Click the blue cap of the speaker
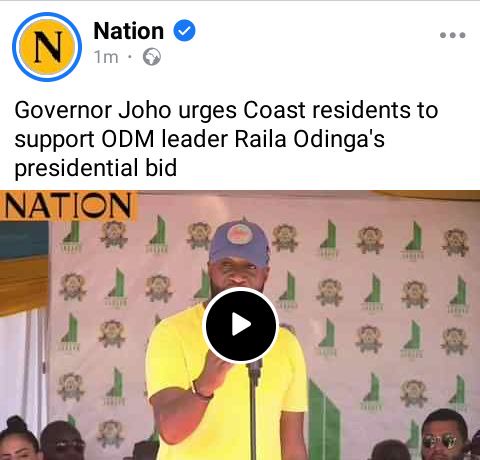This screenshot has width=480, height=460. [x=239, y=242]
